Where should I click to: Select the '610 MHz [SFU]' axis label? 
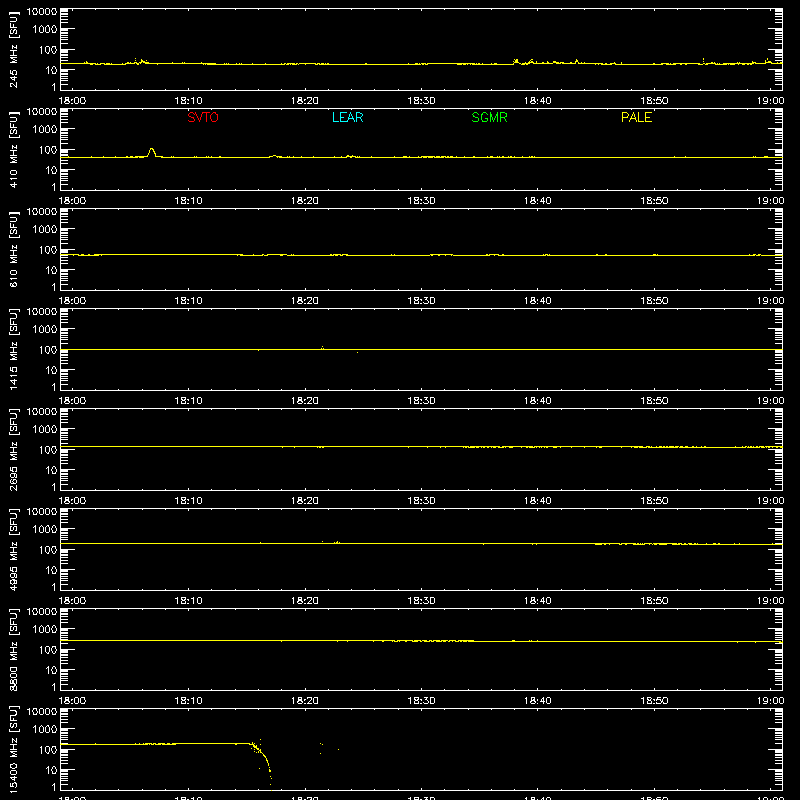coord(13,249)
